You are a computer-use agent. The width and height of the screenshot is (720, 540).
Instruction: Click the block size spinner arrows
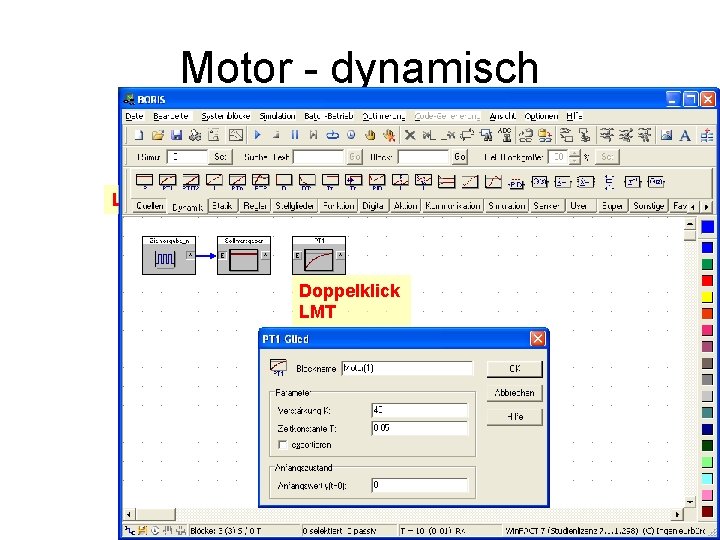(574, 157)
